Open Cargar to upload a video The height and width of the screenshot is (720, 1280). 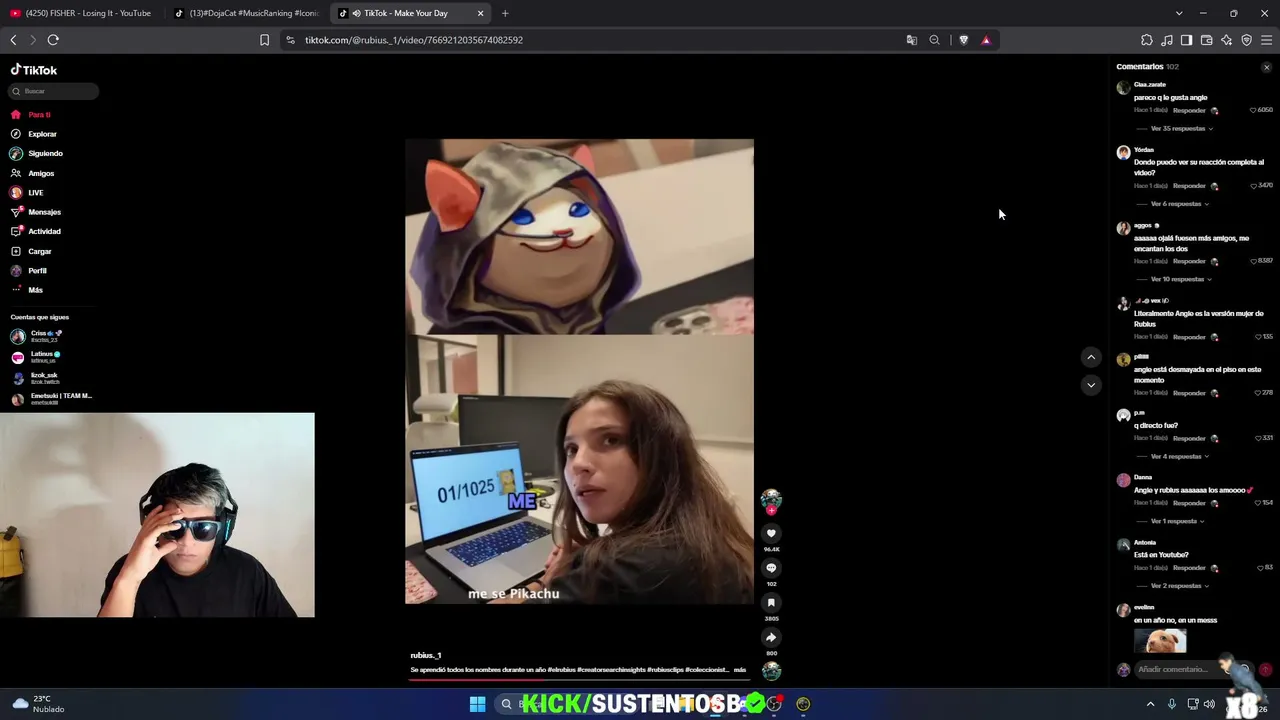click(x=31, y=251)
